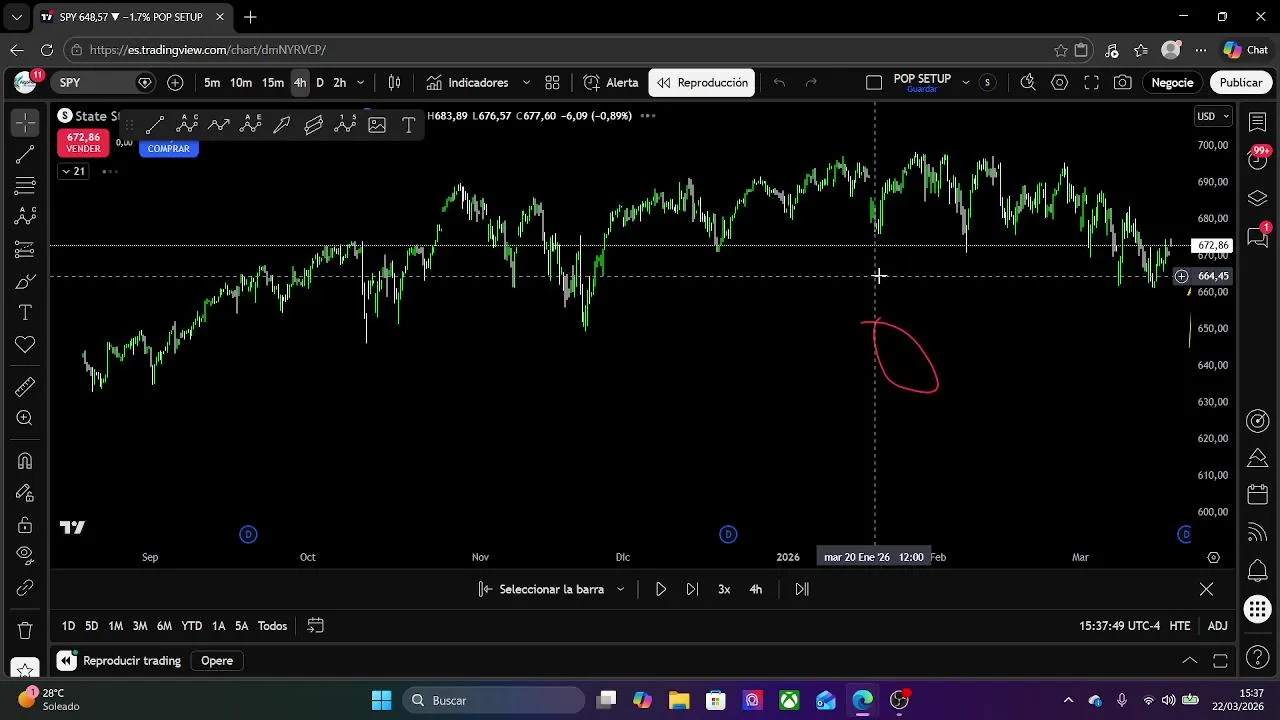The height and width of the screenshot is (720, 1280).
Task: Remove objects with the trash icon
Action: click(25, 631)
